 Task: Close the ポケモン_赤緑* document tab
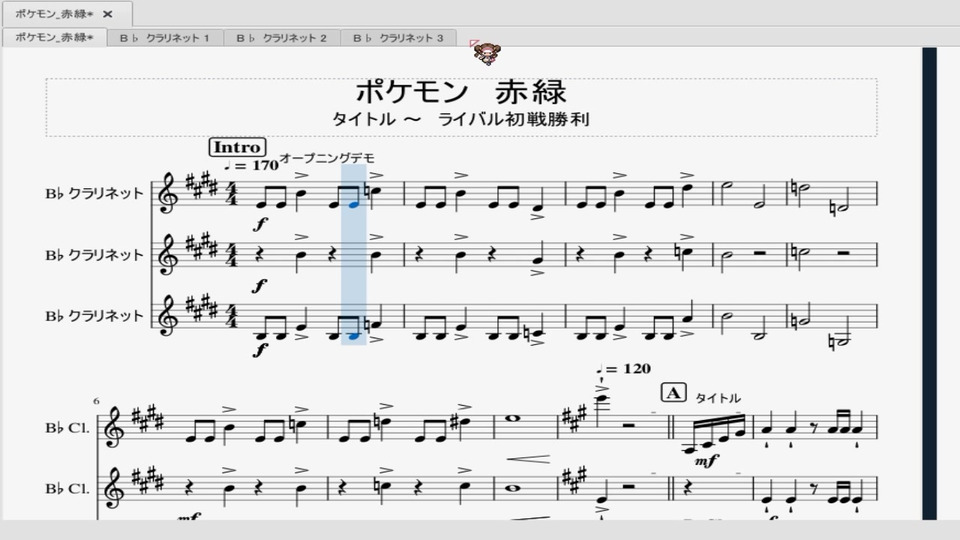108,13
